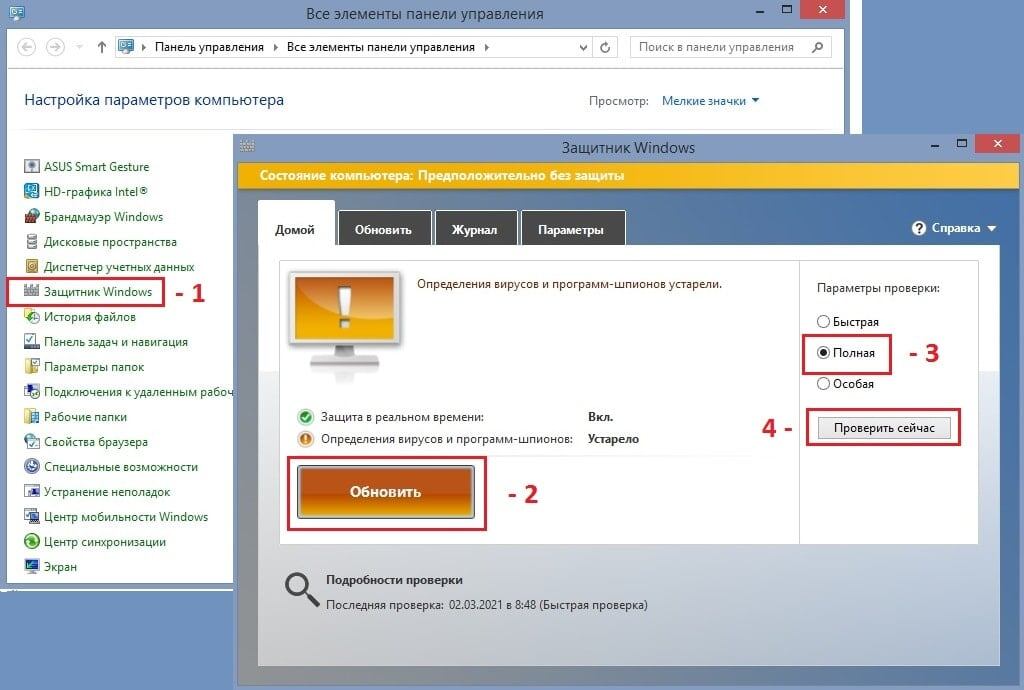This screenshot has width=1024, height=690.
Task: Click the ASUS Smart Gesture icon
Action: (31, 166)
